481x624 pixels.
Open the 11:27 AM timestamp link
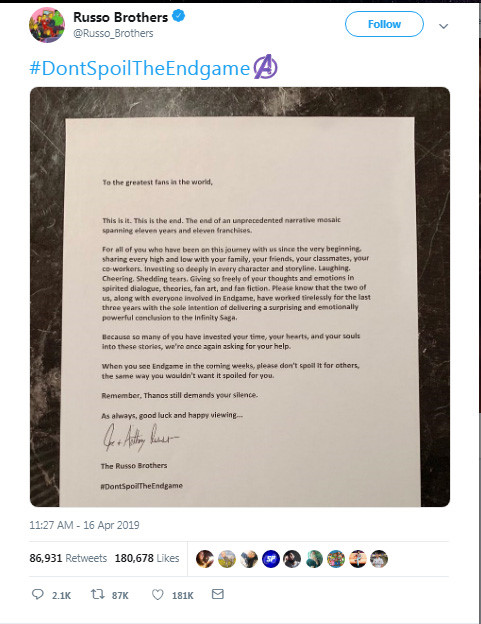[x=84, y=525]
